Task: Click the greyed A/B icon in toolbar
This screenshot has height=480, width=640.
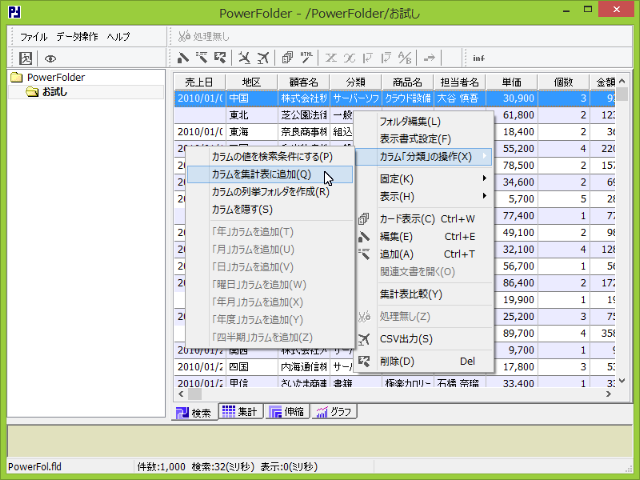Action: pyautogui.click(x=404, y=58)
